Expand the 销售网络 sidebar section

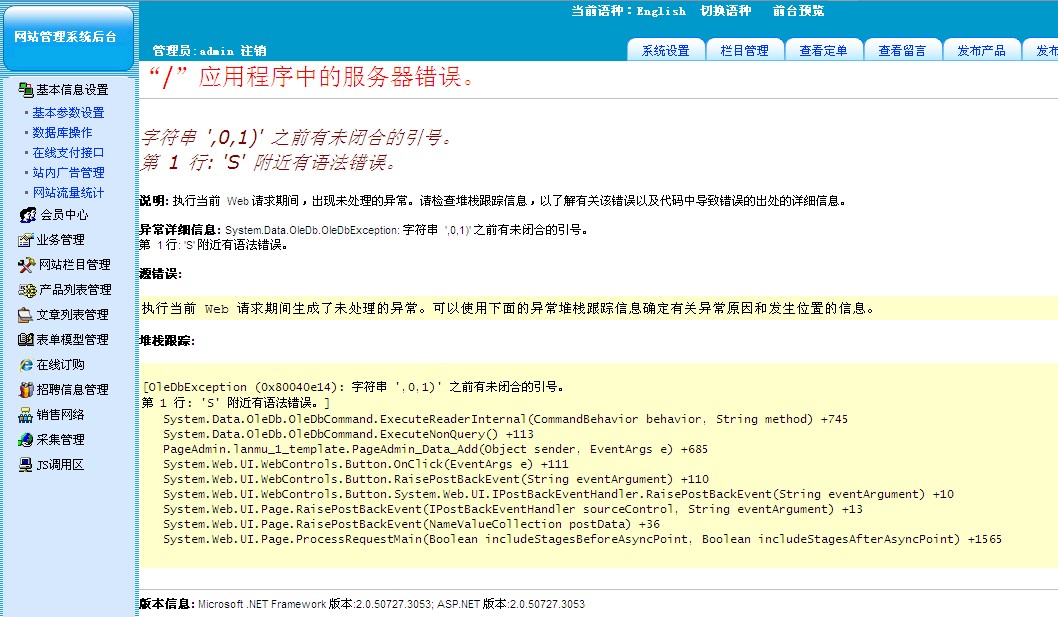pos(60,415)
